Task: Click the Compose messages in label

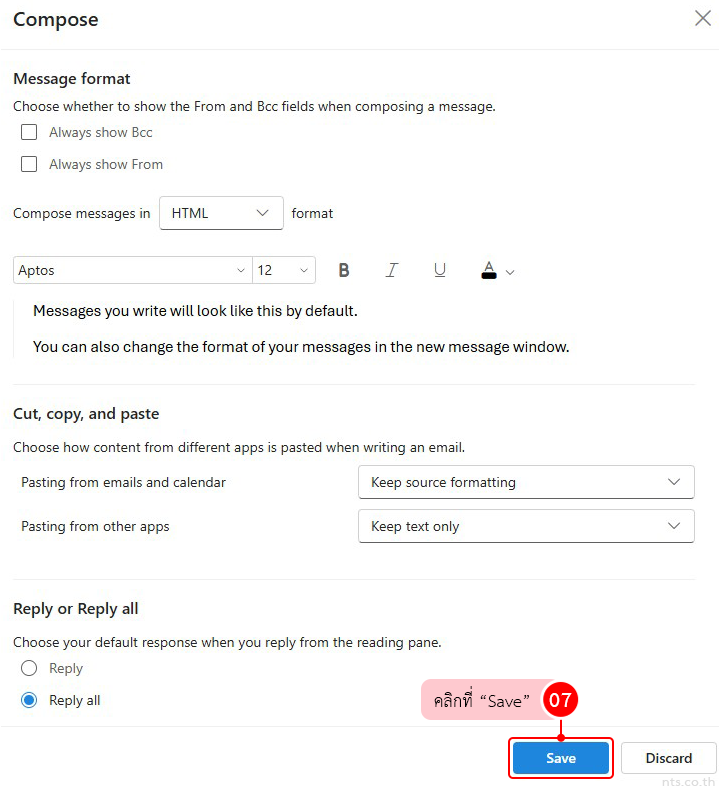Action: [x=82, y=214]
